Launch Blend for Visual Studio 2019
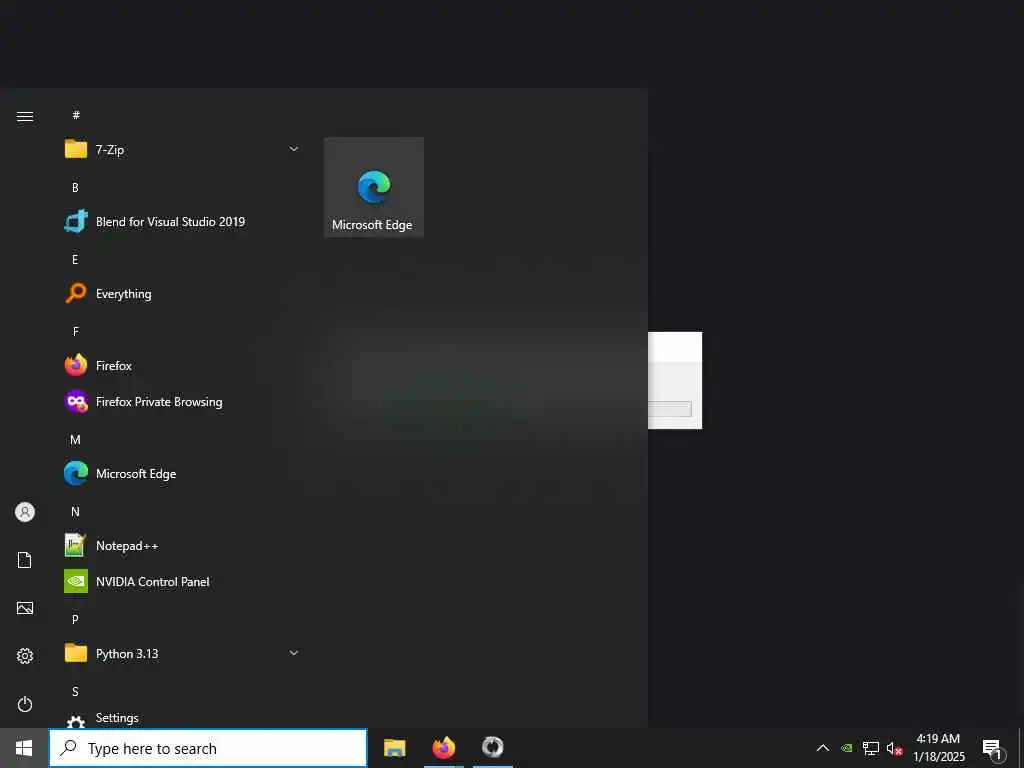 click(x=182, y=222)
